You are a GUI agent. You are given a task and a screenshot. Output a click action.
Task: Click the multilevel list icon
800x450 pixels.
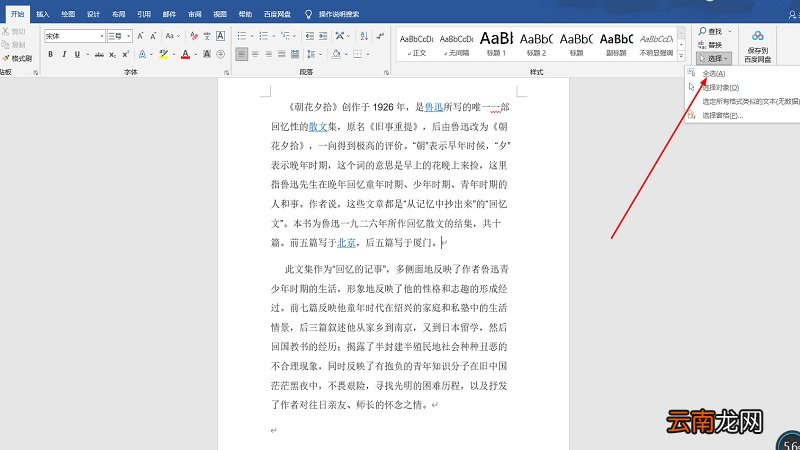point(285,36)
